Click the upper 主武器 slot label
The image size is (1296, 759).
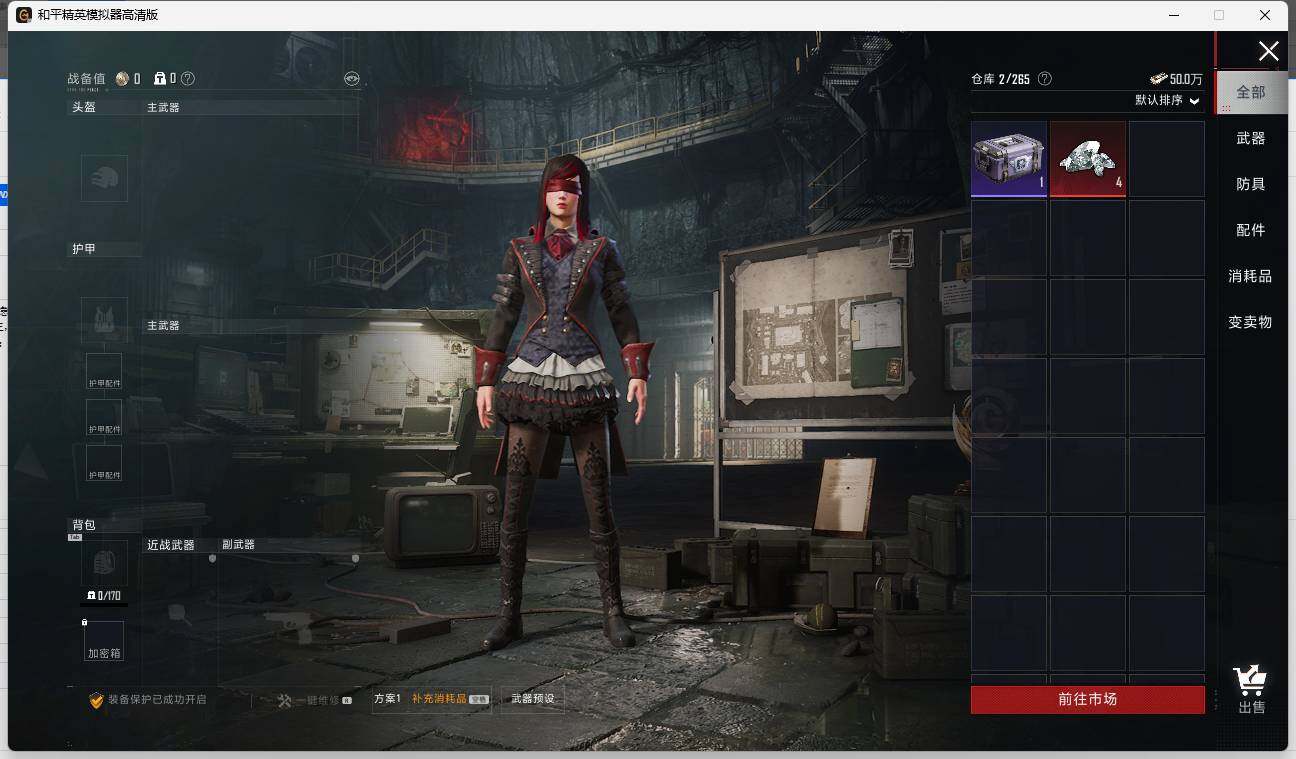[x=163, y=107]
